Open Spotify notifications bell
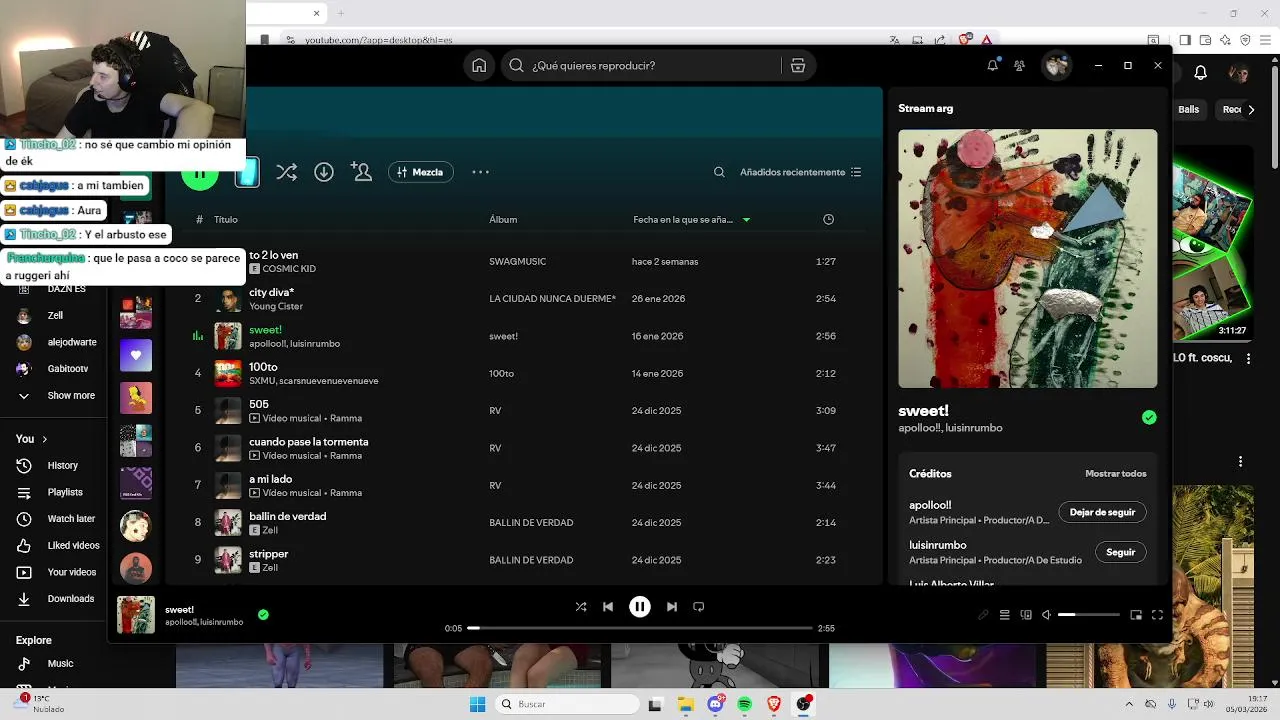 [992, 65]
